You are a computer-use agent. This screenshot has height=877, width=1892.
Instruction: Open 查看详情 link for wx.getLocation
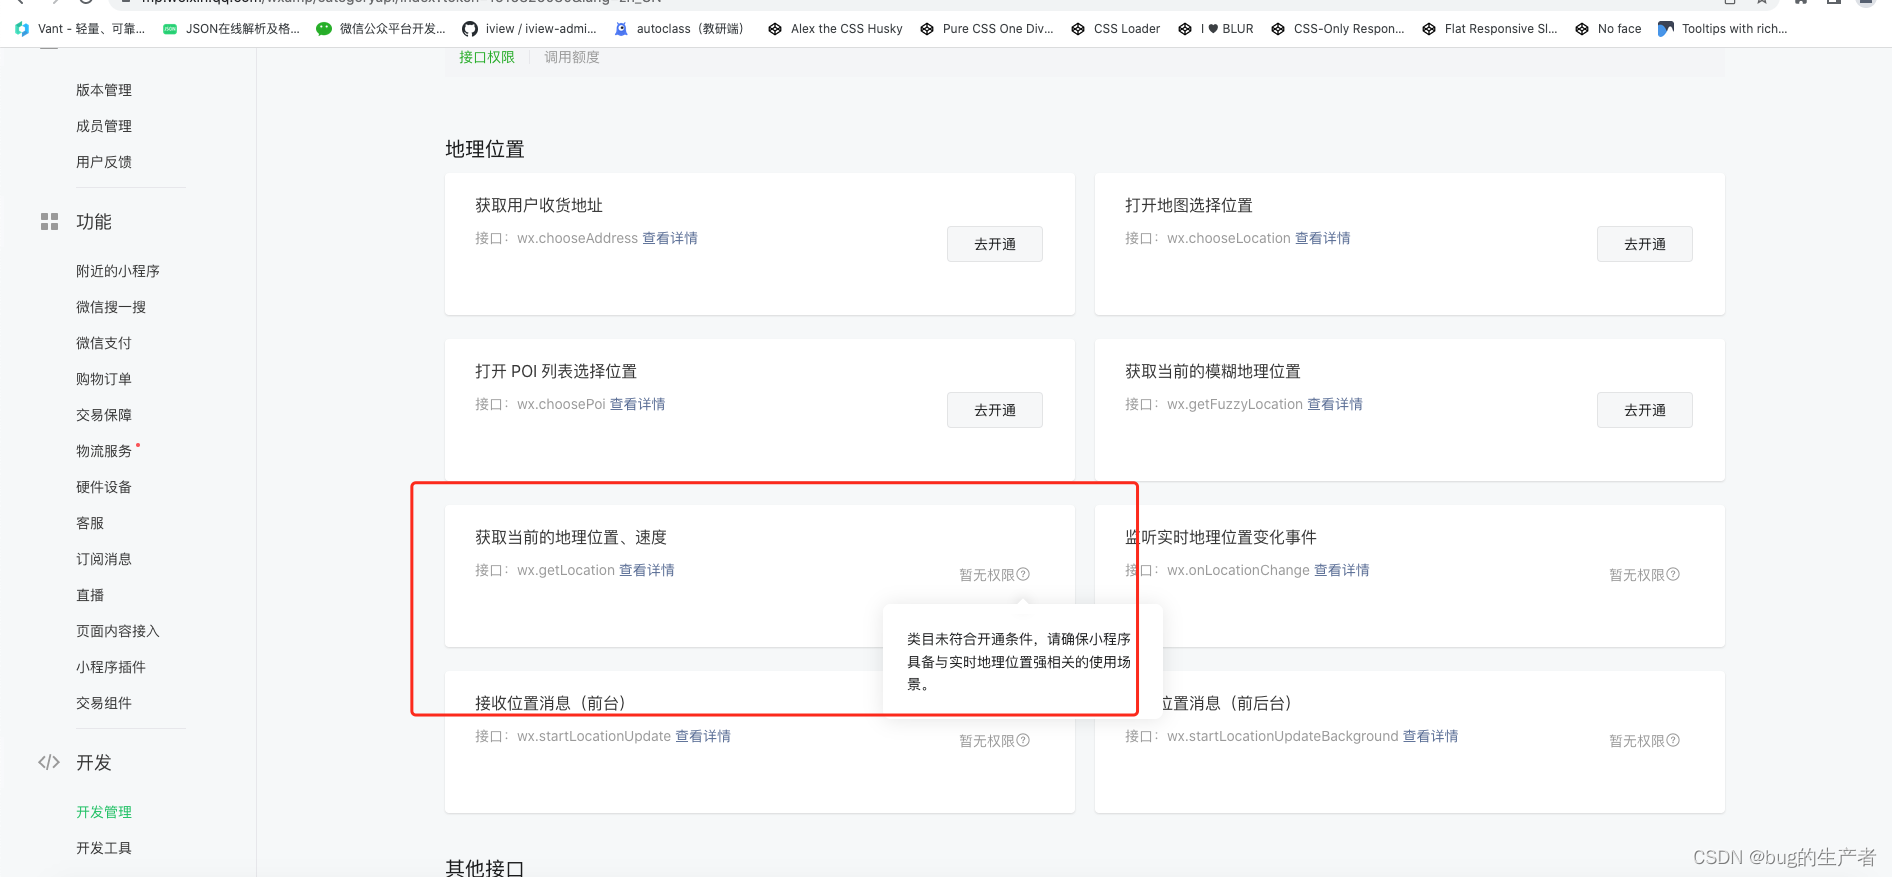click(x=646, y=570)
